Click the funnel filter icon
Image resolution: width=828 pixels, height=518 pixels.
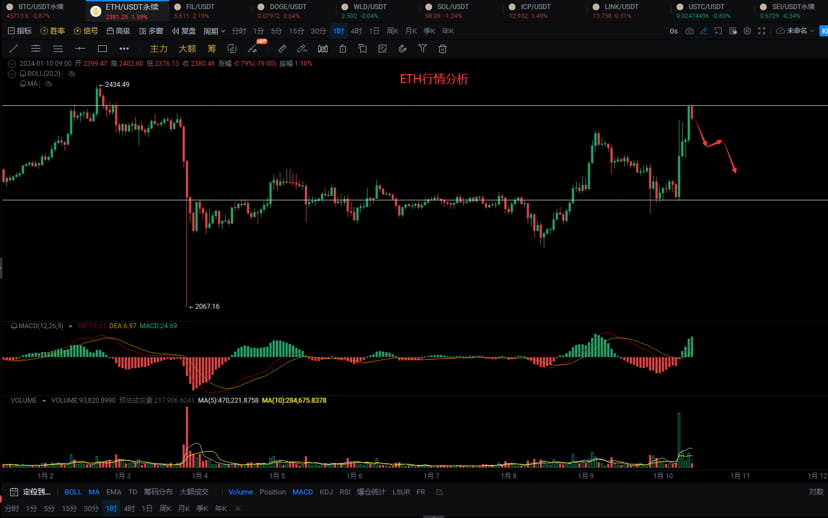(x=422, y=49)
